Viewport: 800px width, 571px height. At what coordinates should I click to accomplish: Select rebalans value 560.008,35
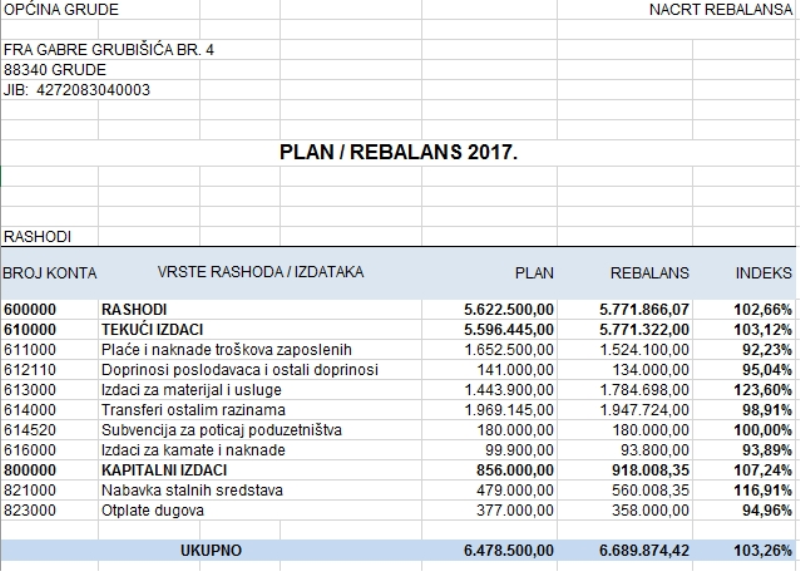pyautogui.click(x=651, y=490)
